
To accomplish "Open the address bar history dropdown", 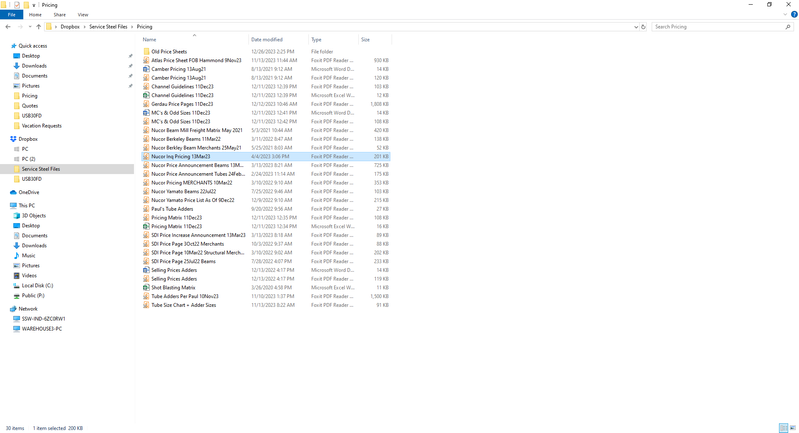I will [x=635, y=27].
